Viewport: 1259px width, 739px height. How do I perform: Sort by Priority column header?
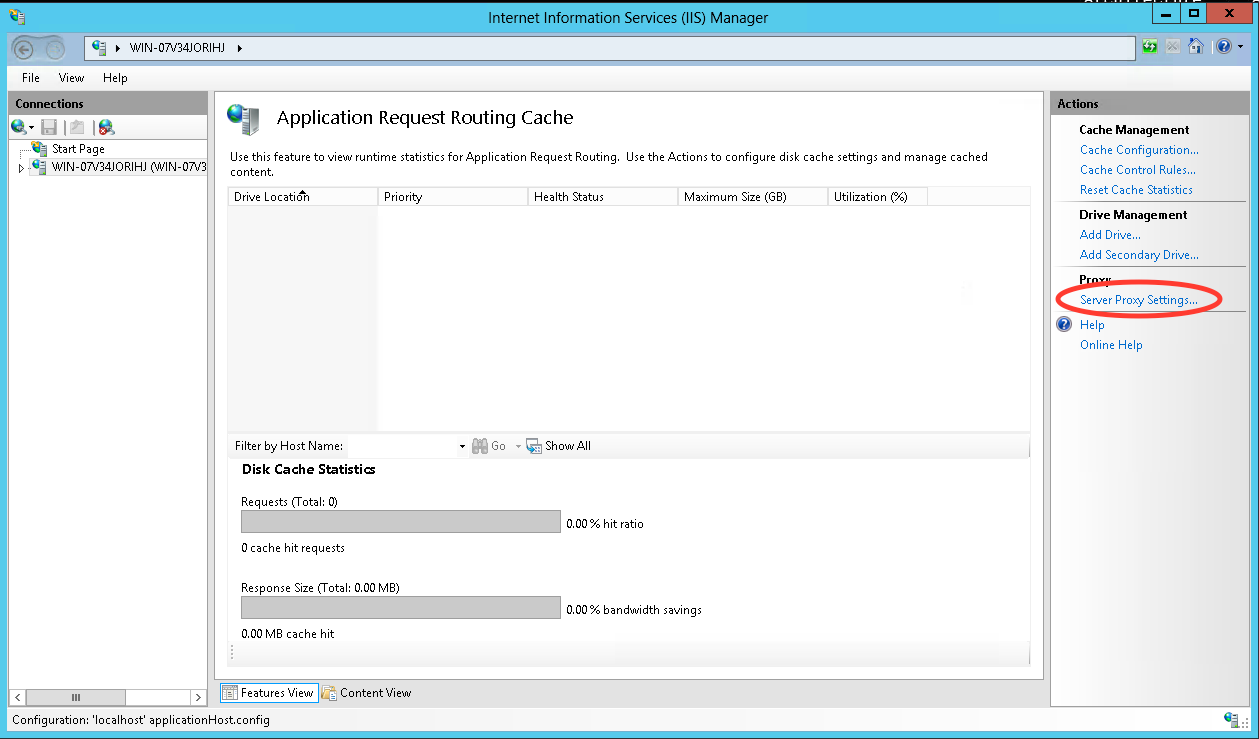pyautogui.click(x=453, y=197)
